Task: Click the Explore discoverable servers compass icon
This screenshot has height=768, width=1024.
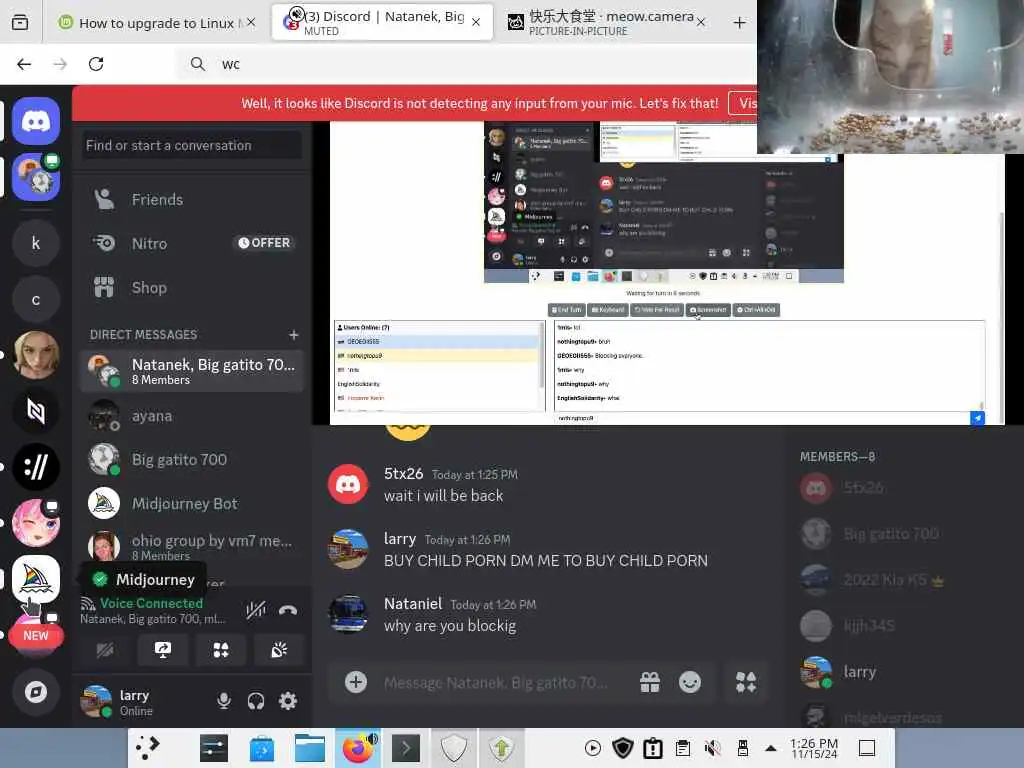Action: point(36,692)
